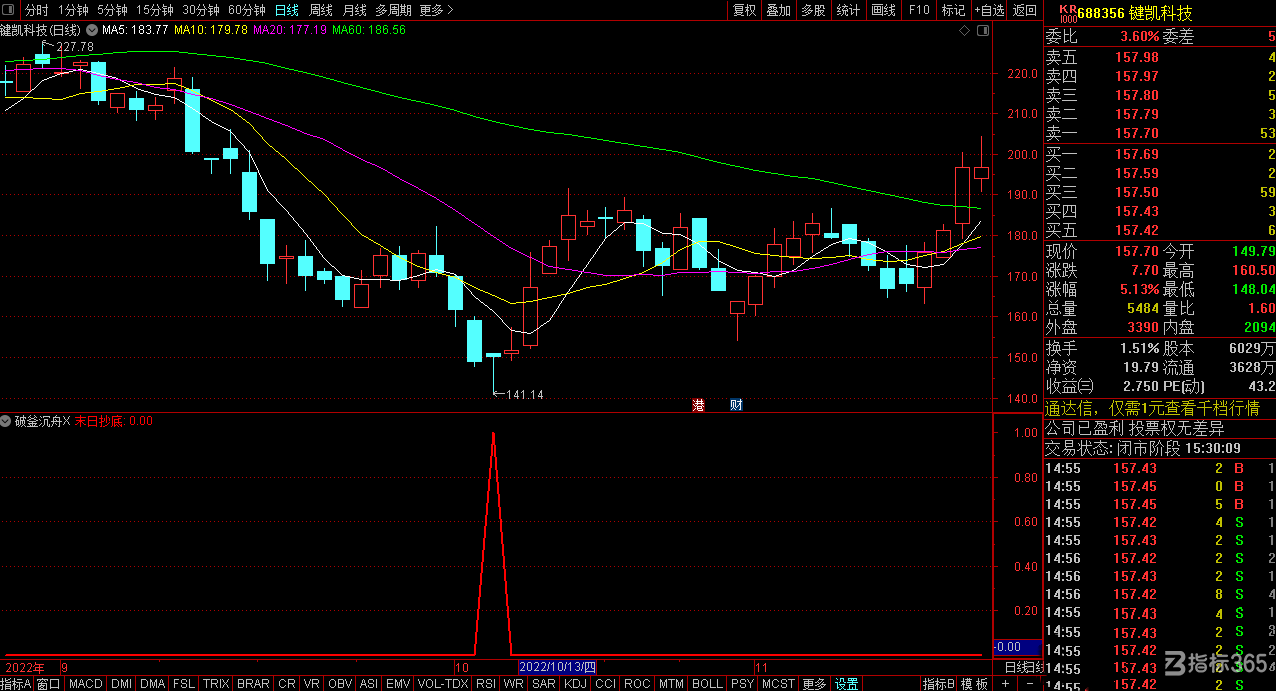Select the 日线 daily period
This screenshot has height=691, width=1276.
click(287, 10)
